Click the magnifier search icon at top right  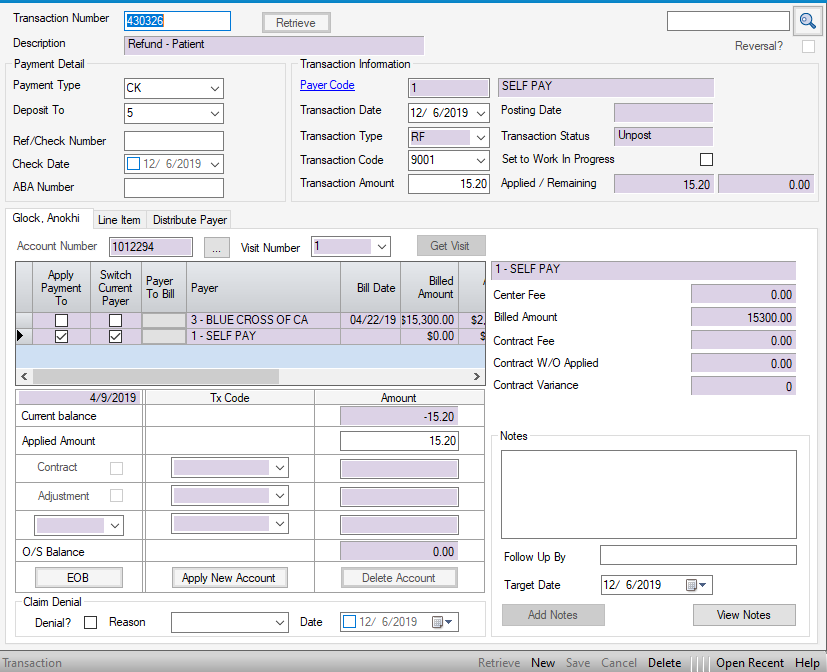point(807,21)
